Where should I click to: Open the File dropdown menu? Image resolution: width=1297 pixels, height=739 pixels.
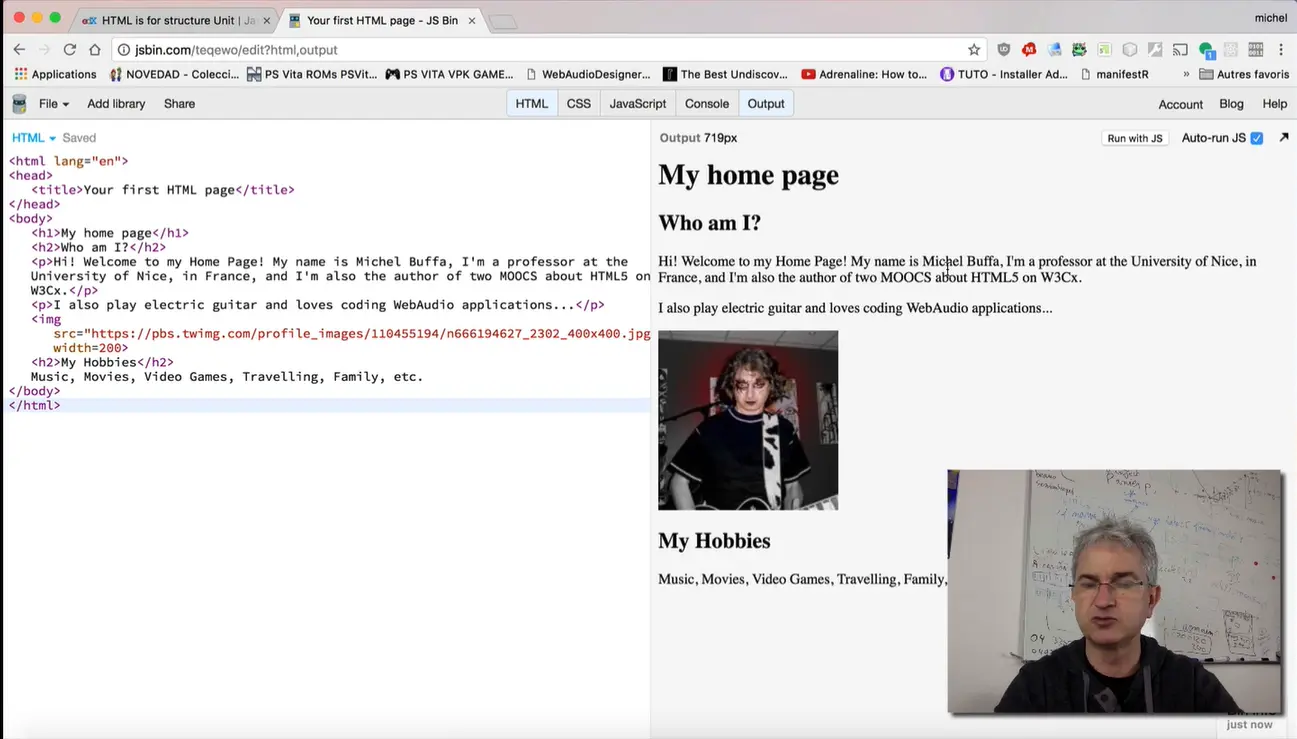point(54,104)
